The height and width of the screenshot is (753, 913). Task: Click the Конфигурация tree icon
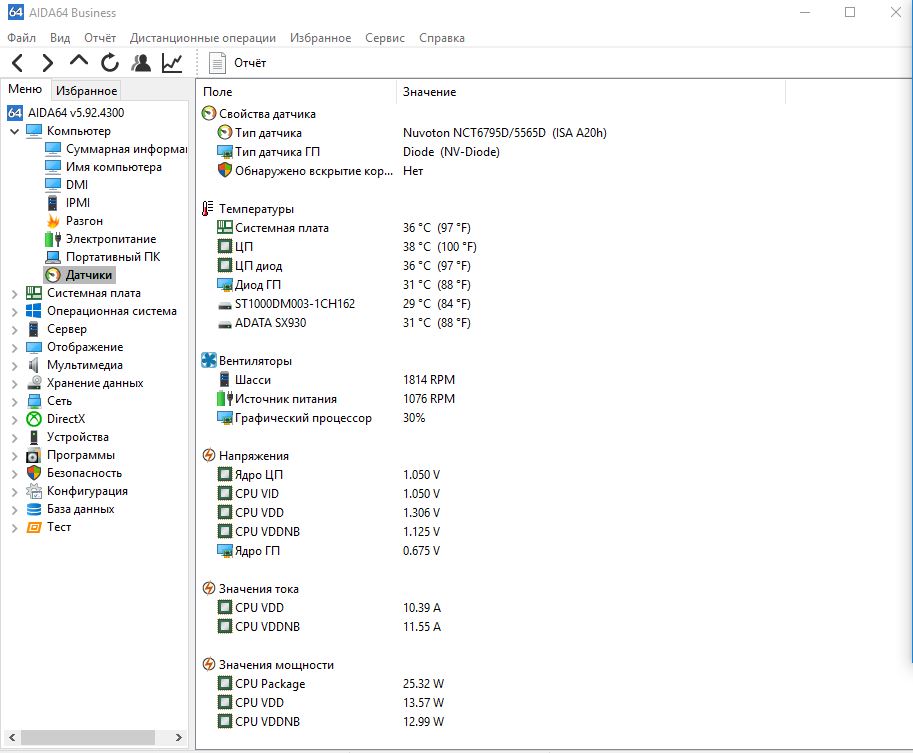(x=34, y=491)
